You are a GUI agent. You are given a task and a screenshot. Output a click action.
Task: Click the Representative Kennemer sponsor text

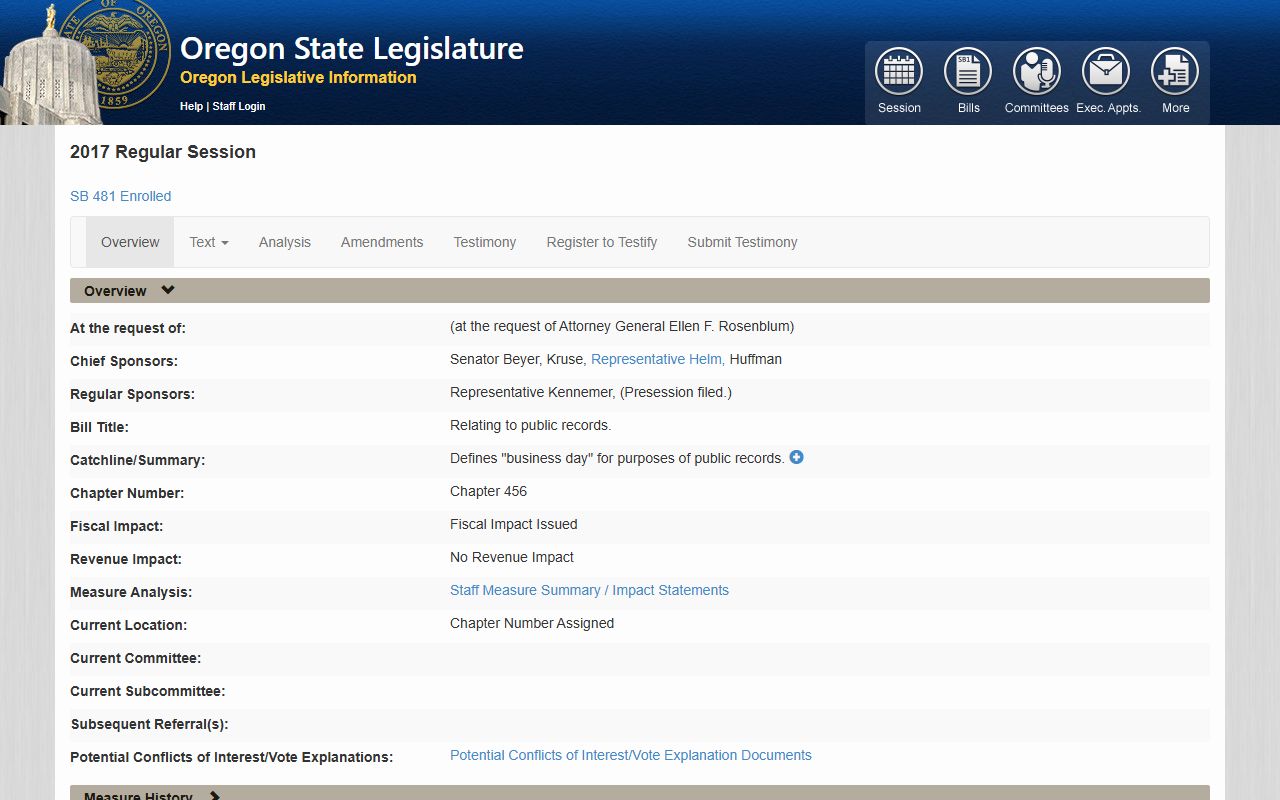(x=532, y=392)
